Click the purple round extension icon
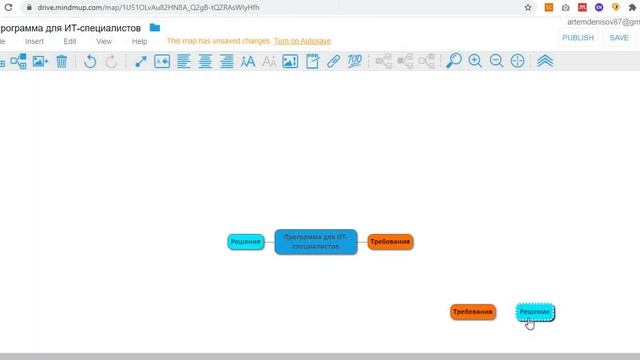 click(x=599, y=7)
